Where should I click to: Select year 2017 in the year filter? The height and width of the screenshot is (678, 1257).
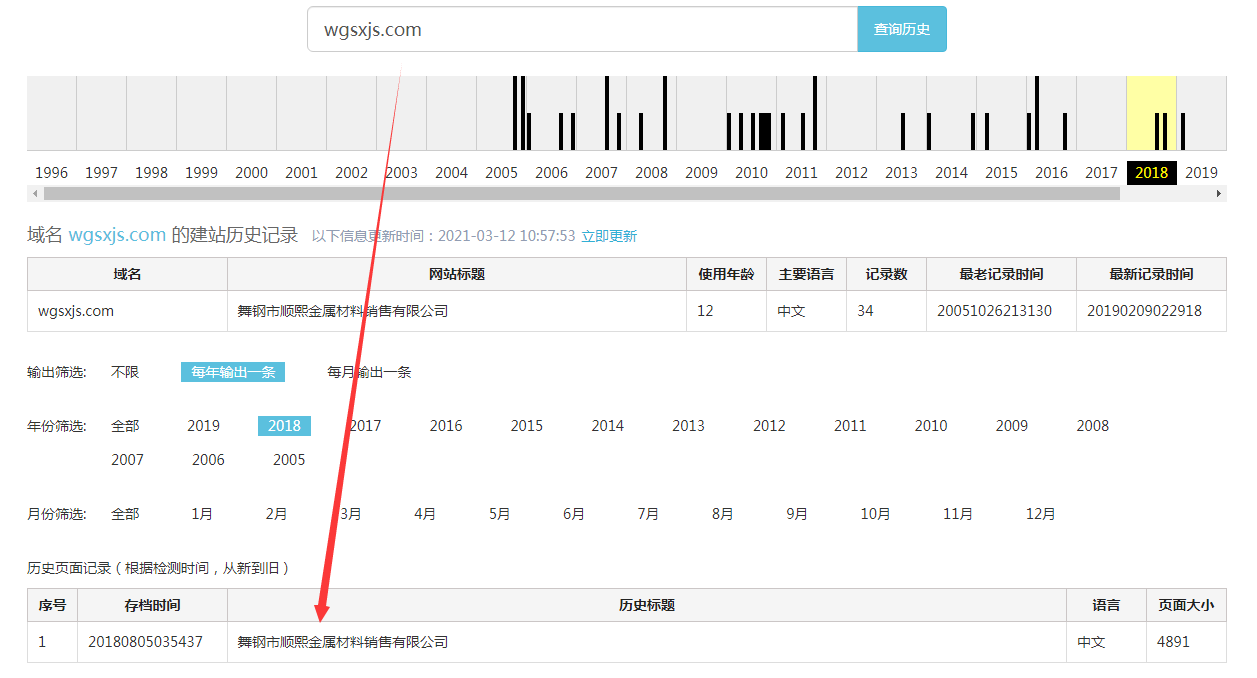(364, 425)
